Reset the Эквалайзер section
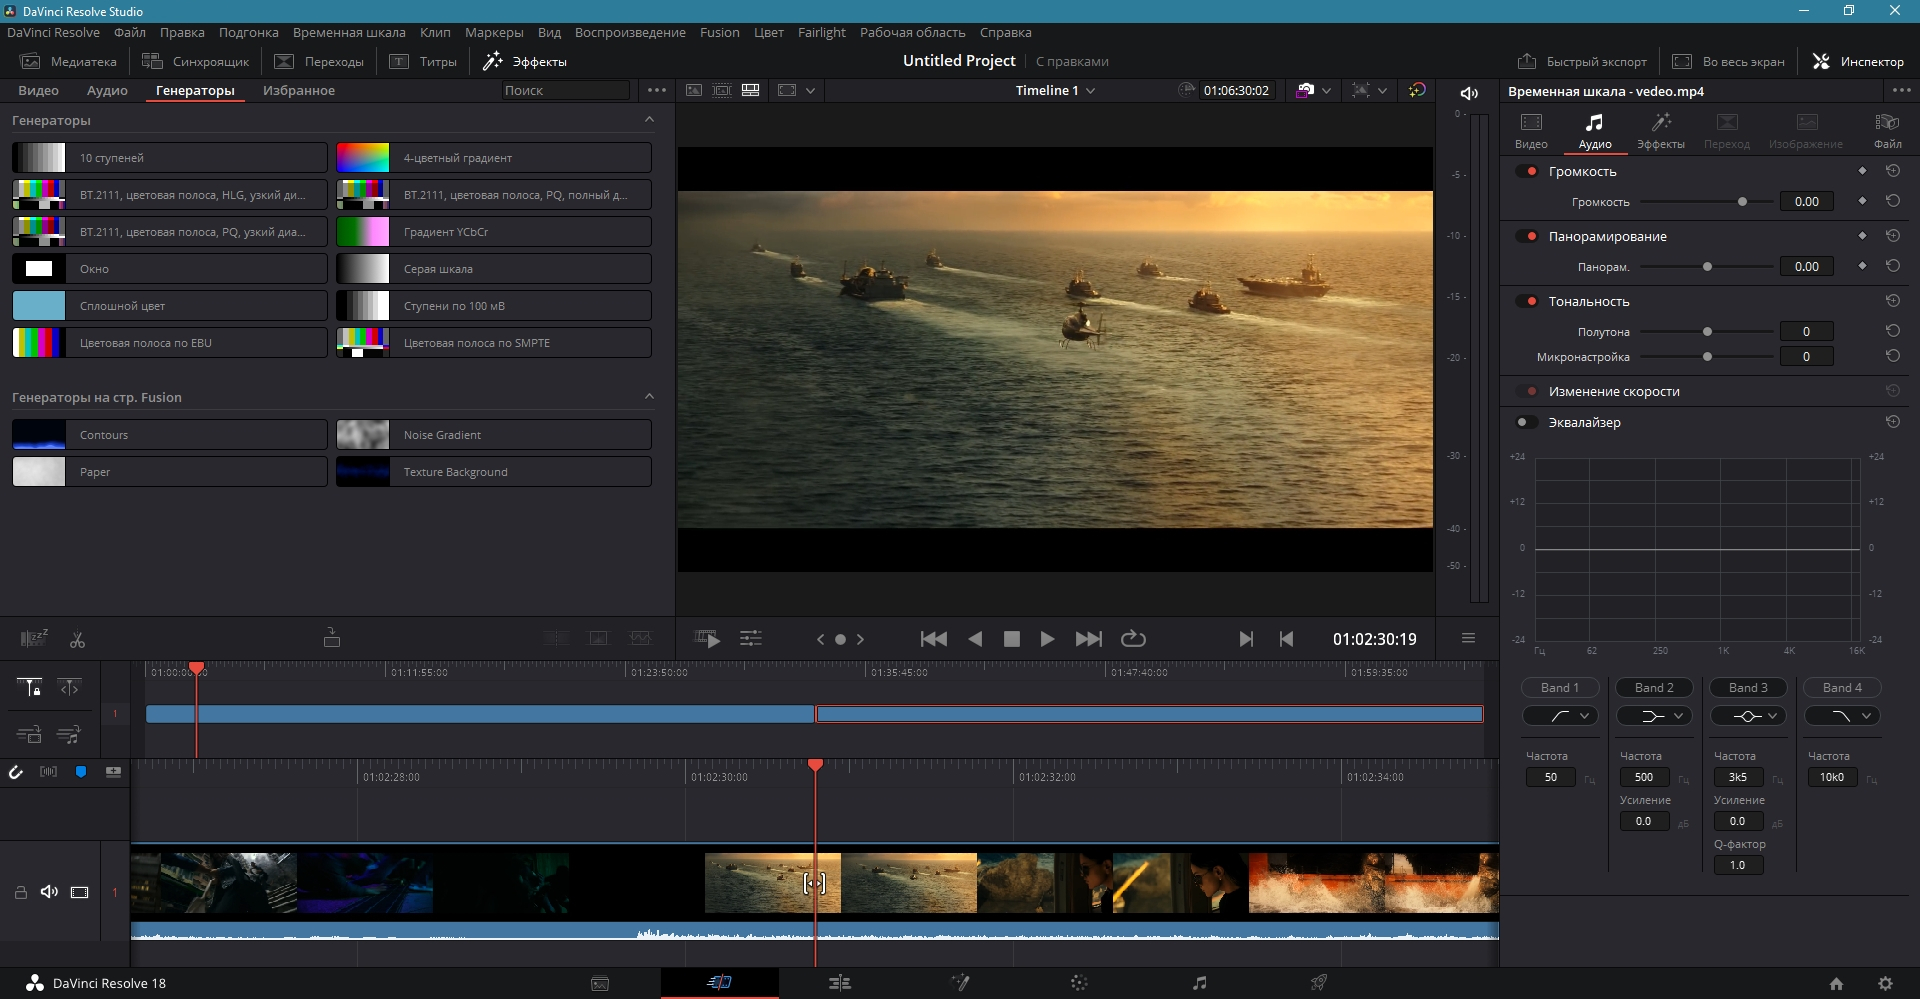This screenshot has width=1920, height=999. [1892, 422]
